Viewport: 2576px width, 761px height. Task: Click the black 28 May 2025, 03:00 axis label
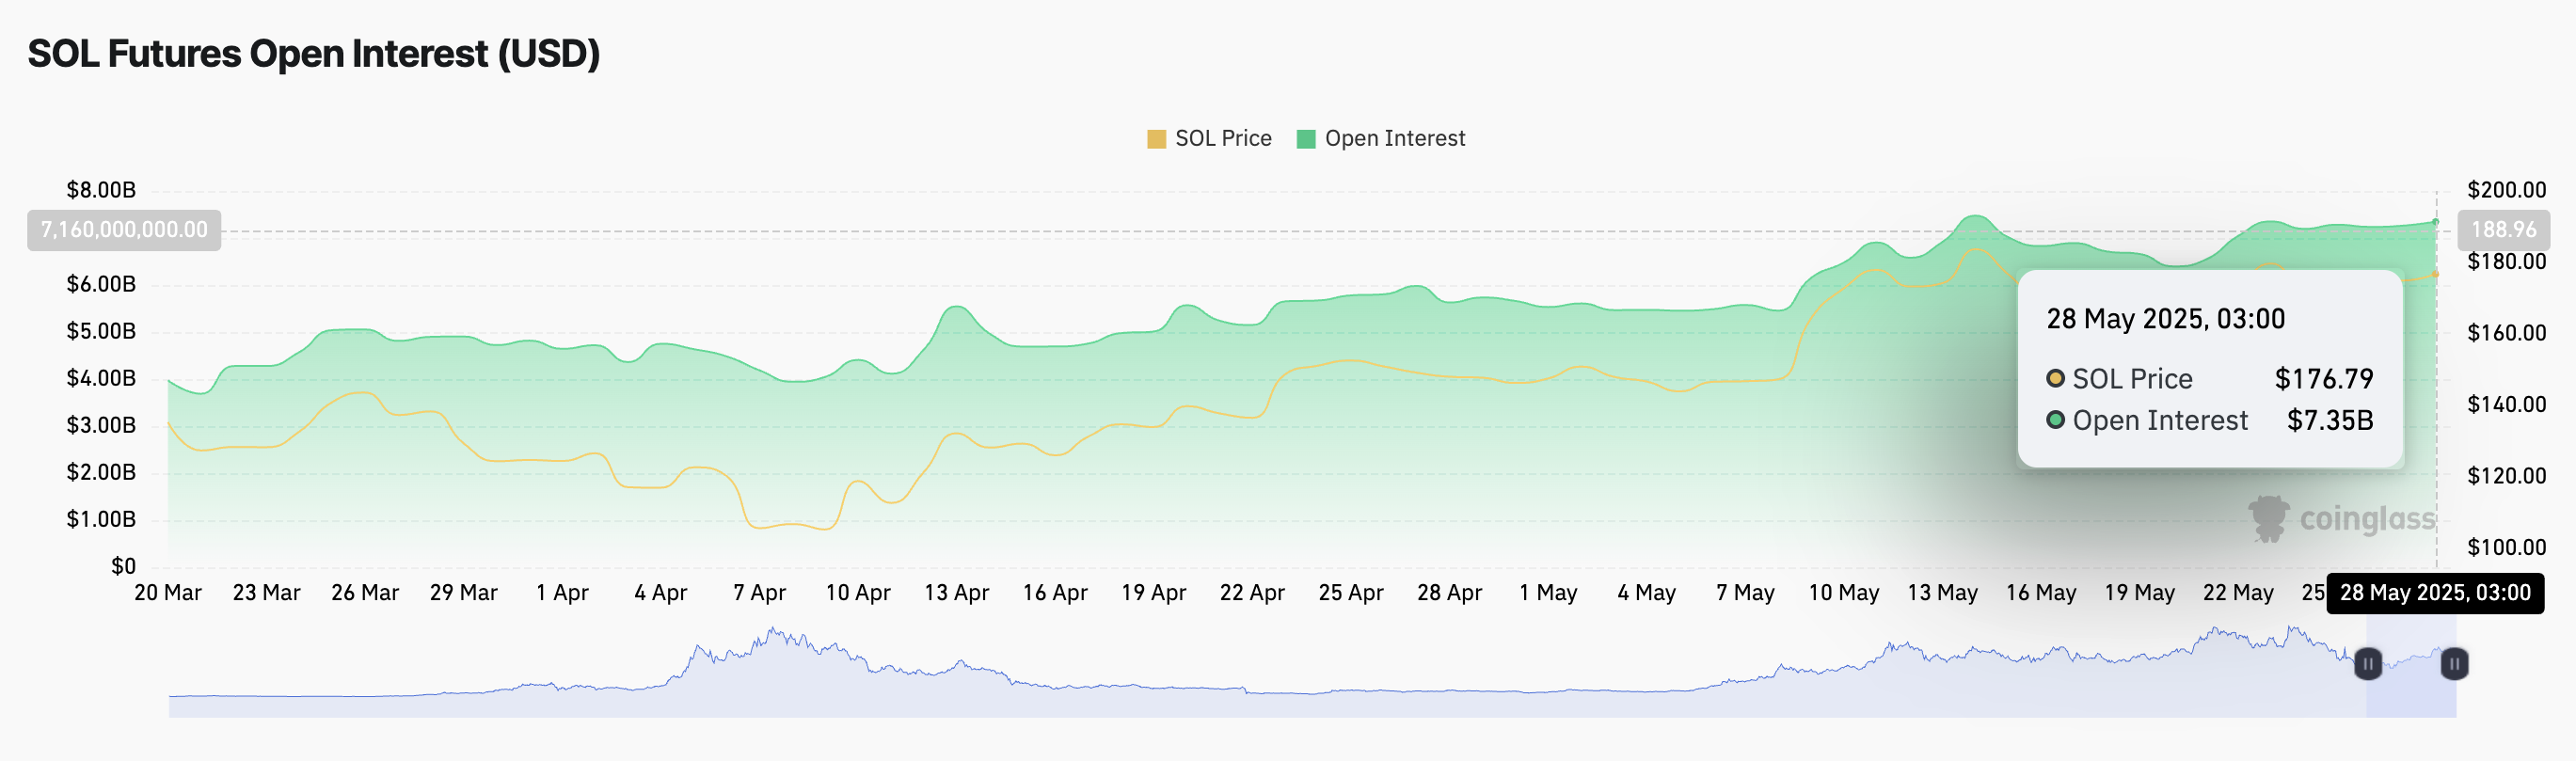coord(2434,593)
